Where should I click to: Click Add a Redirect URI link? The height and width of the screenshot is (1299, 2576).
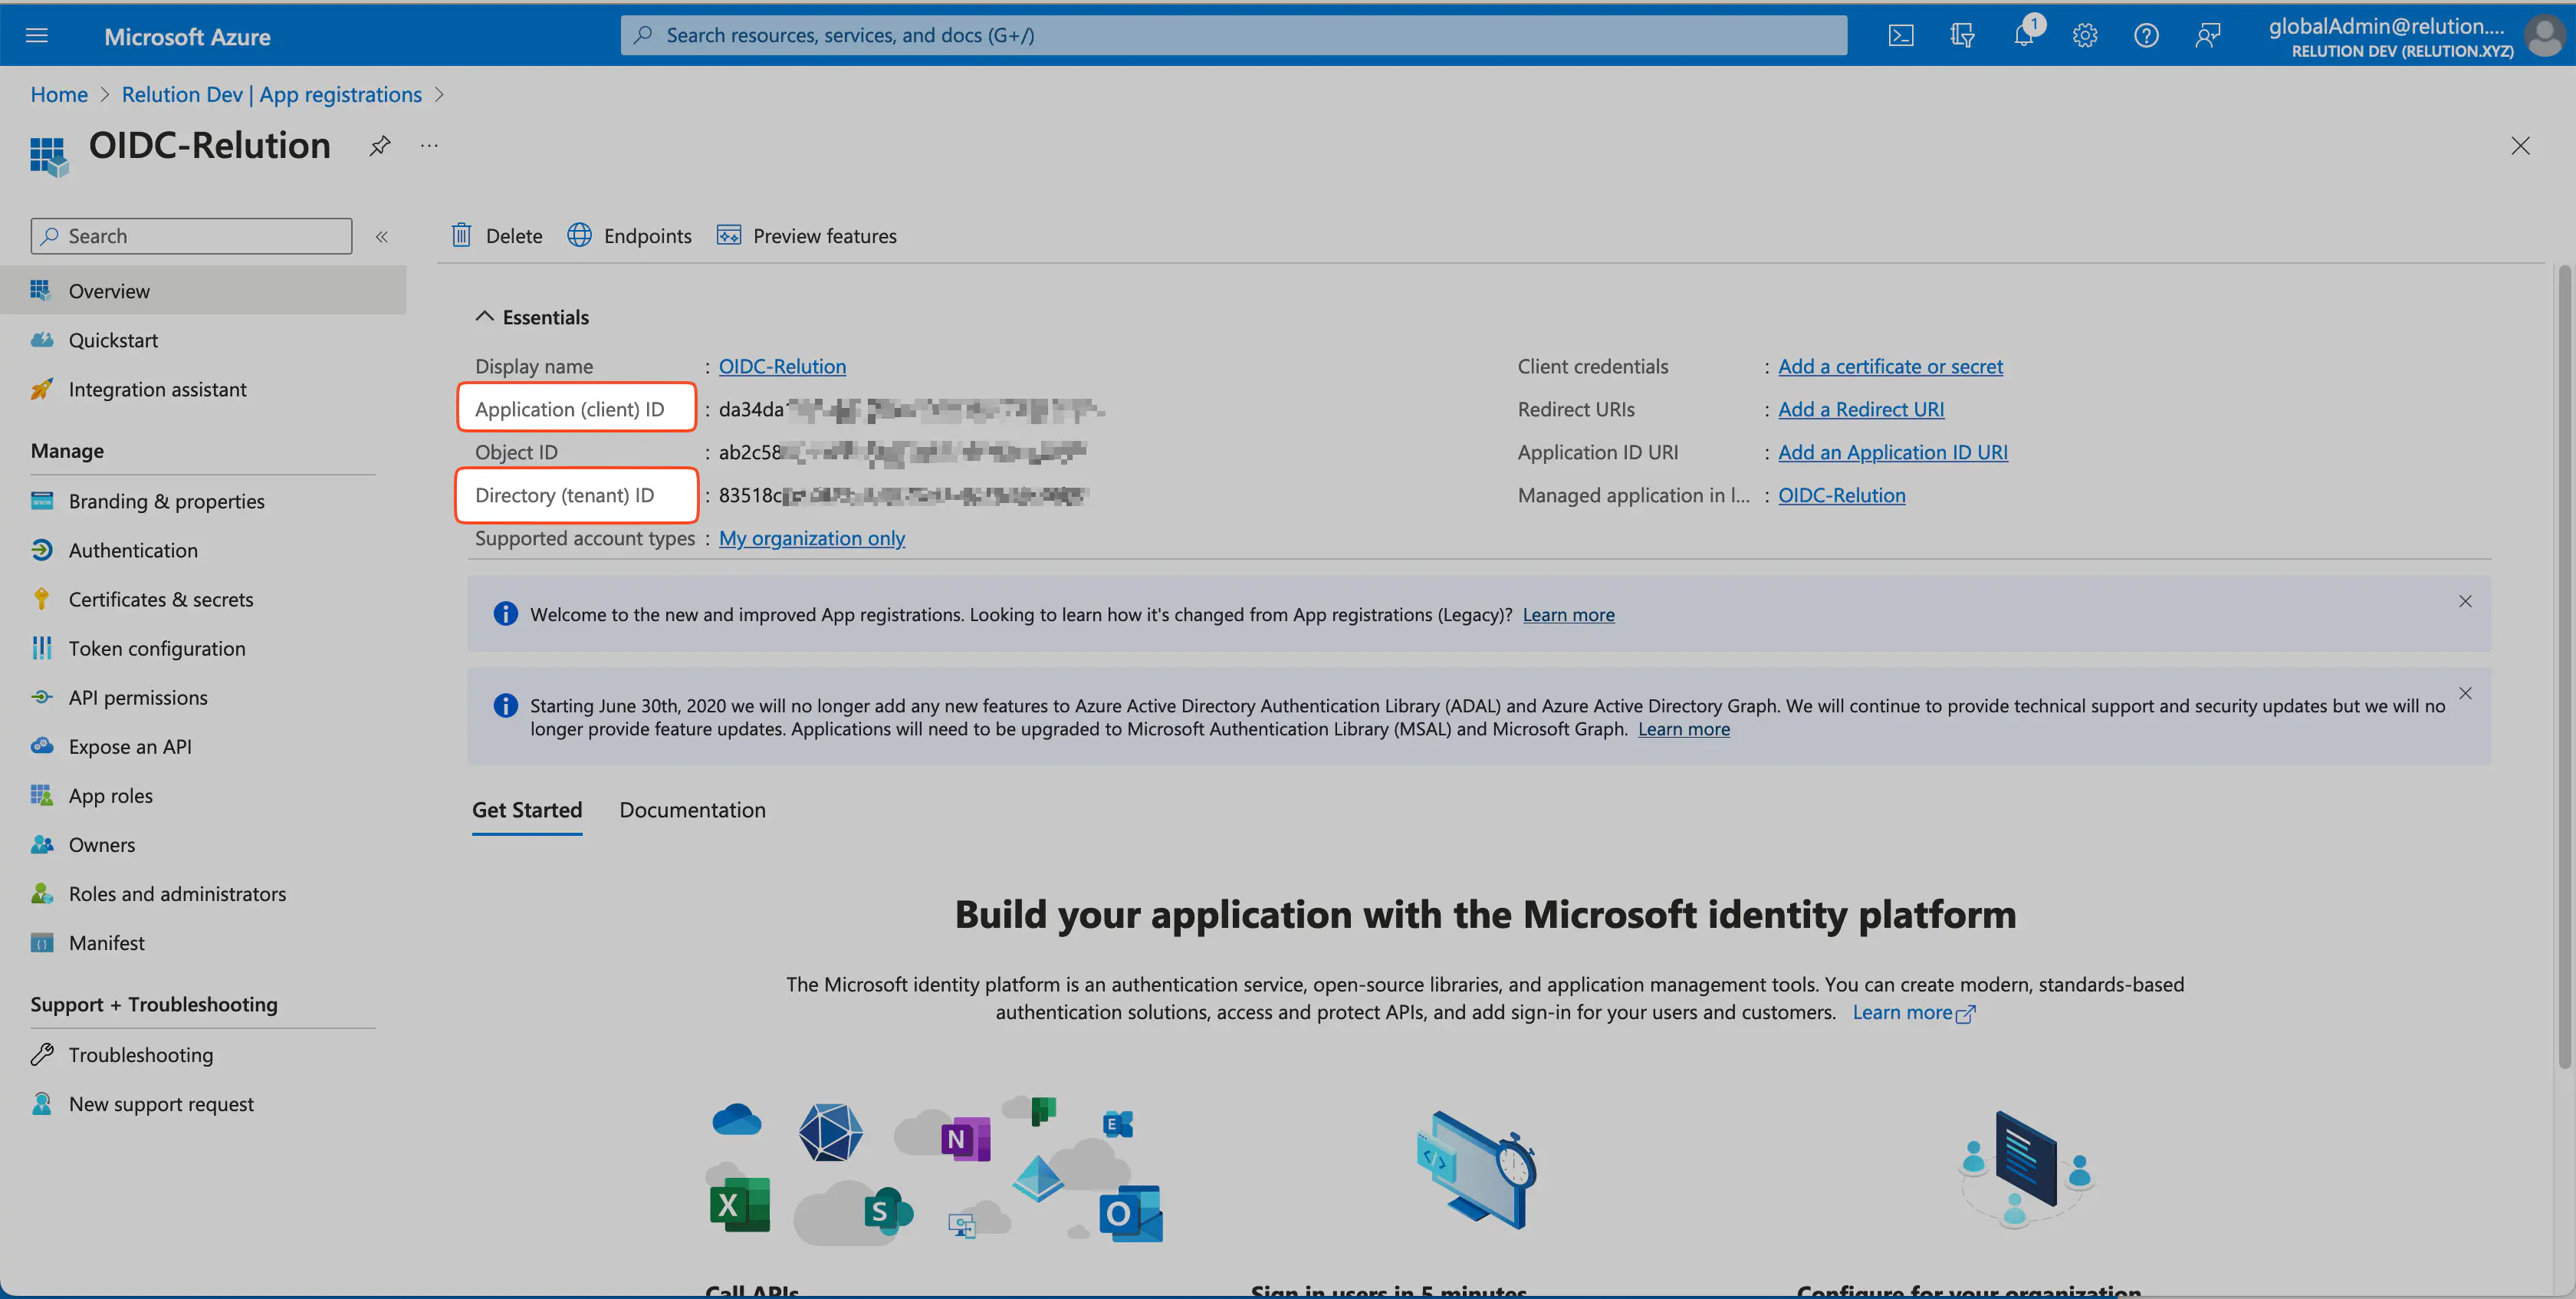pyautogui.click(x=1860, y=409)
